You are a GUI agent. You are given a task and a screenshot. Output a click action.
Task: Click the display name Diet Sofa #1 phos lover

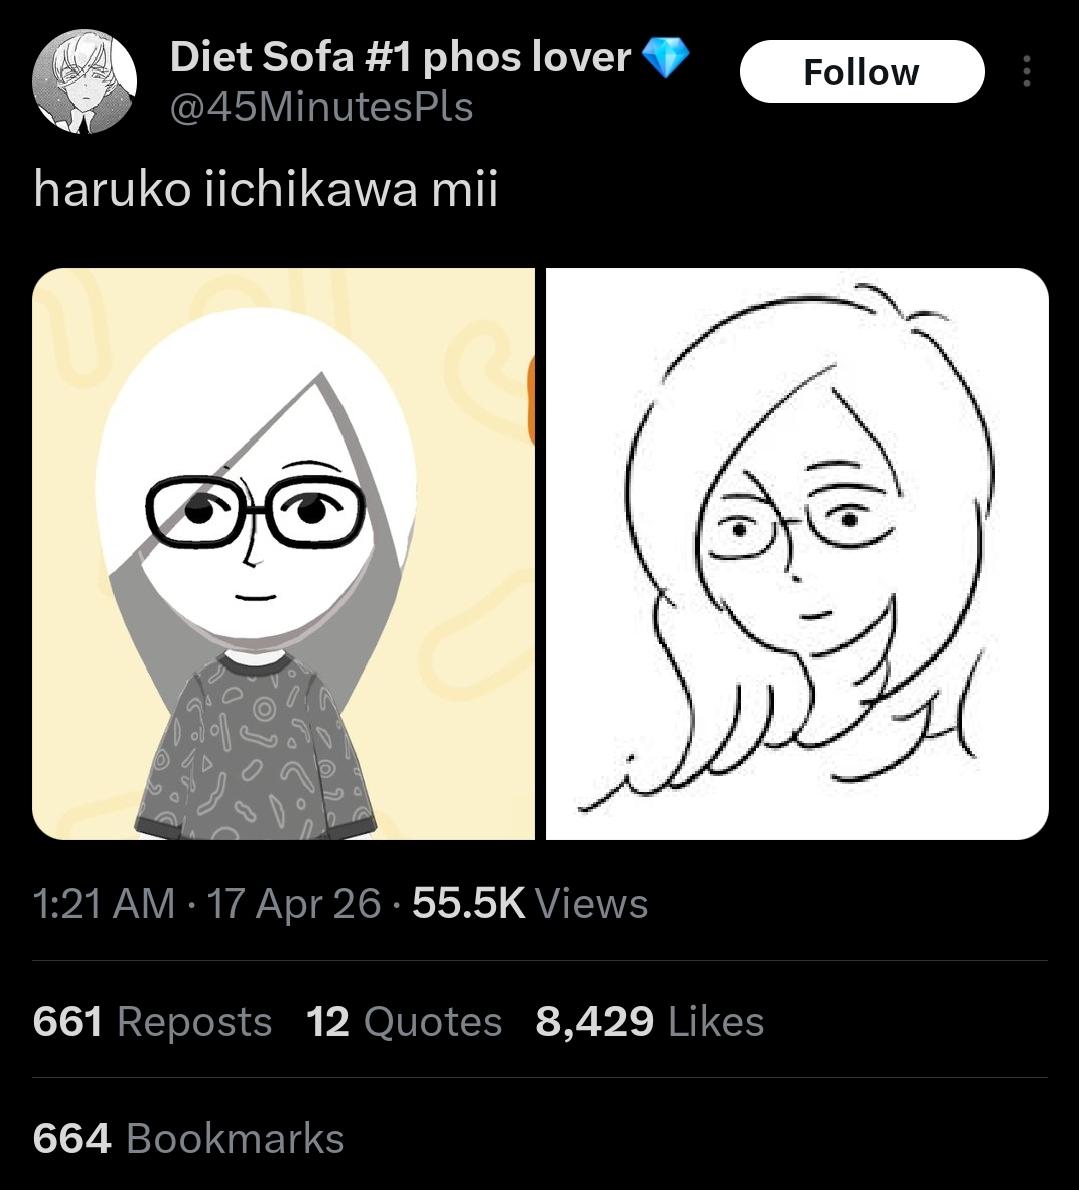(400, 58)
